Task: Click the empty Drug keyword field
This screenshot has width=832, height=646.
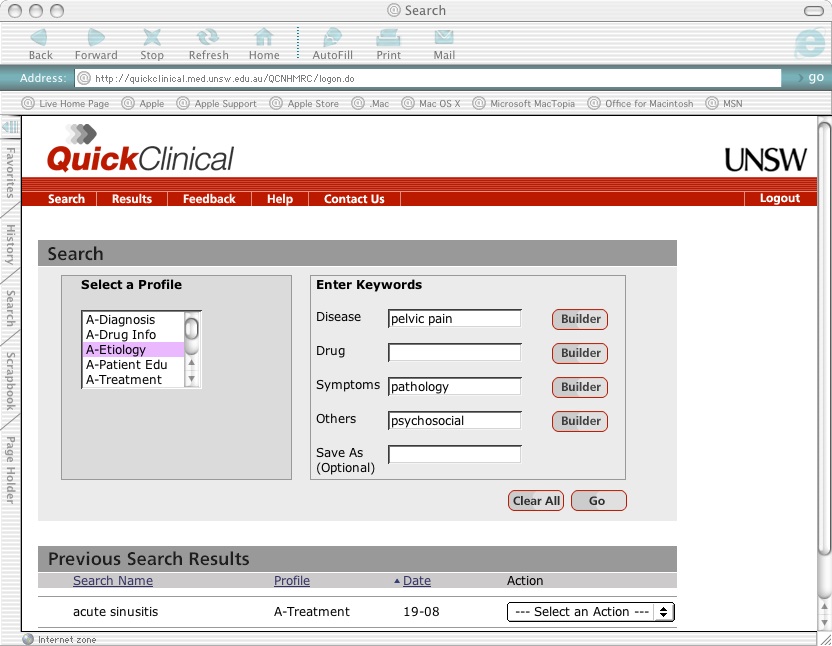Action: (x=455, y=352)
